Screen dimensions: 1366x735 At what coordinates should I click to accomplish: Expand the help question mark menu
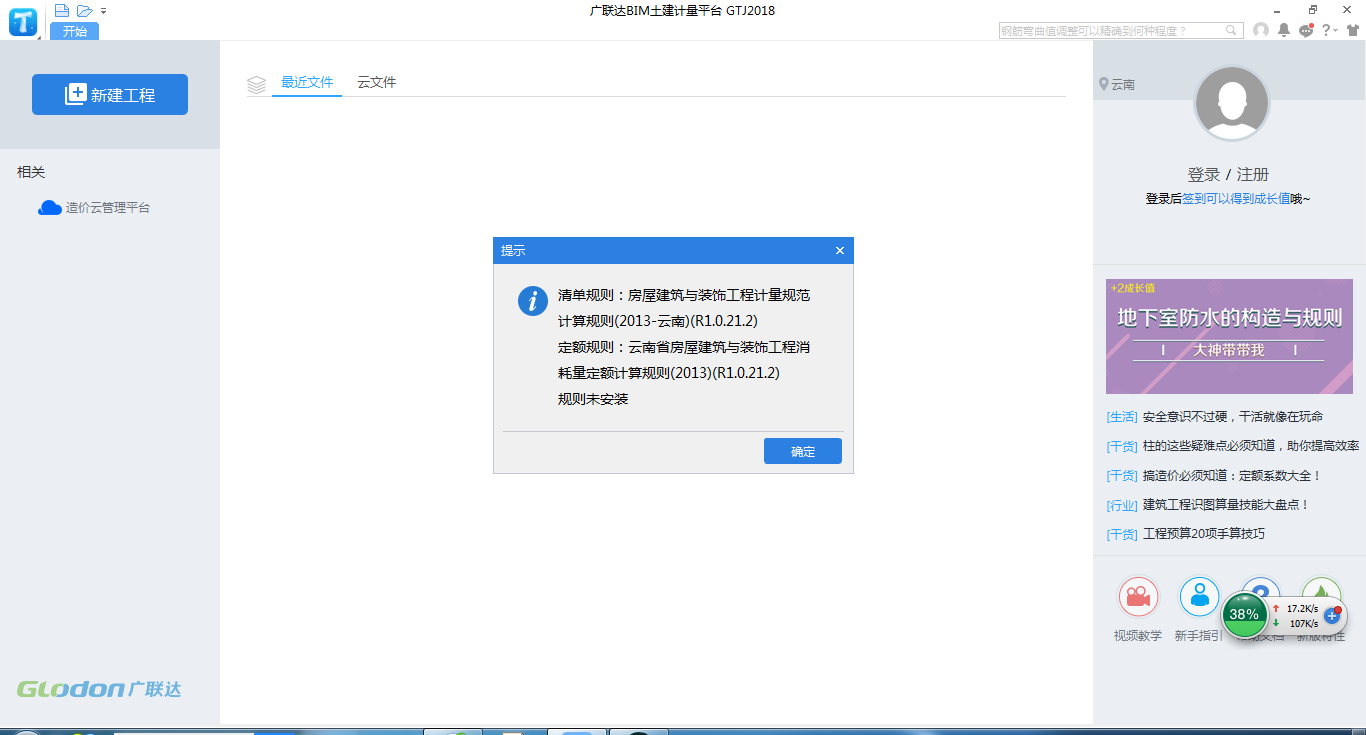coord(1329,31)
